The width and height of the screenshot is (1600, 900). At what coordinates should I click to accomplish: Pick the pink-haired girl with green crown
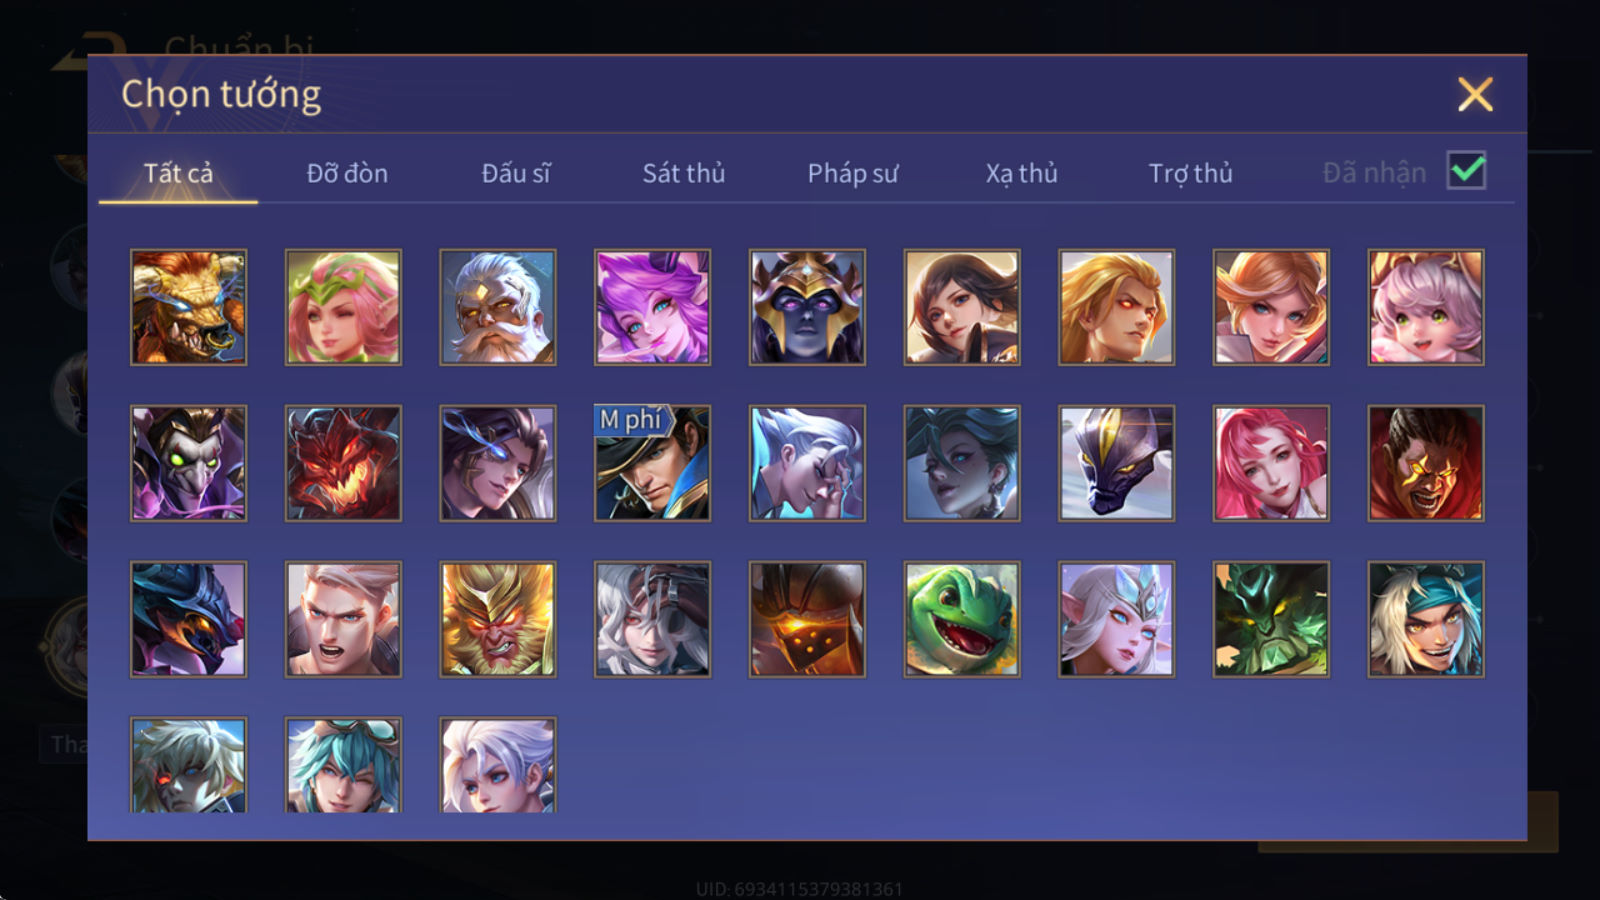coord(343,307)
